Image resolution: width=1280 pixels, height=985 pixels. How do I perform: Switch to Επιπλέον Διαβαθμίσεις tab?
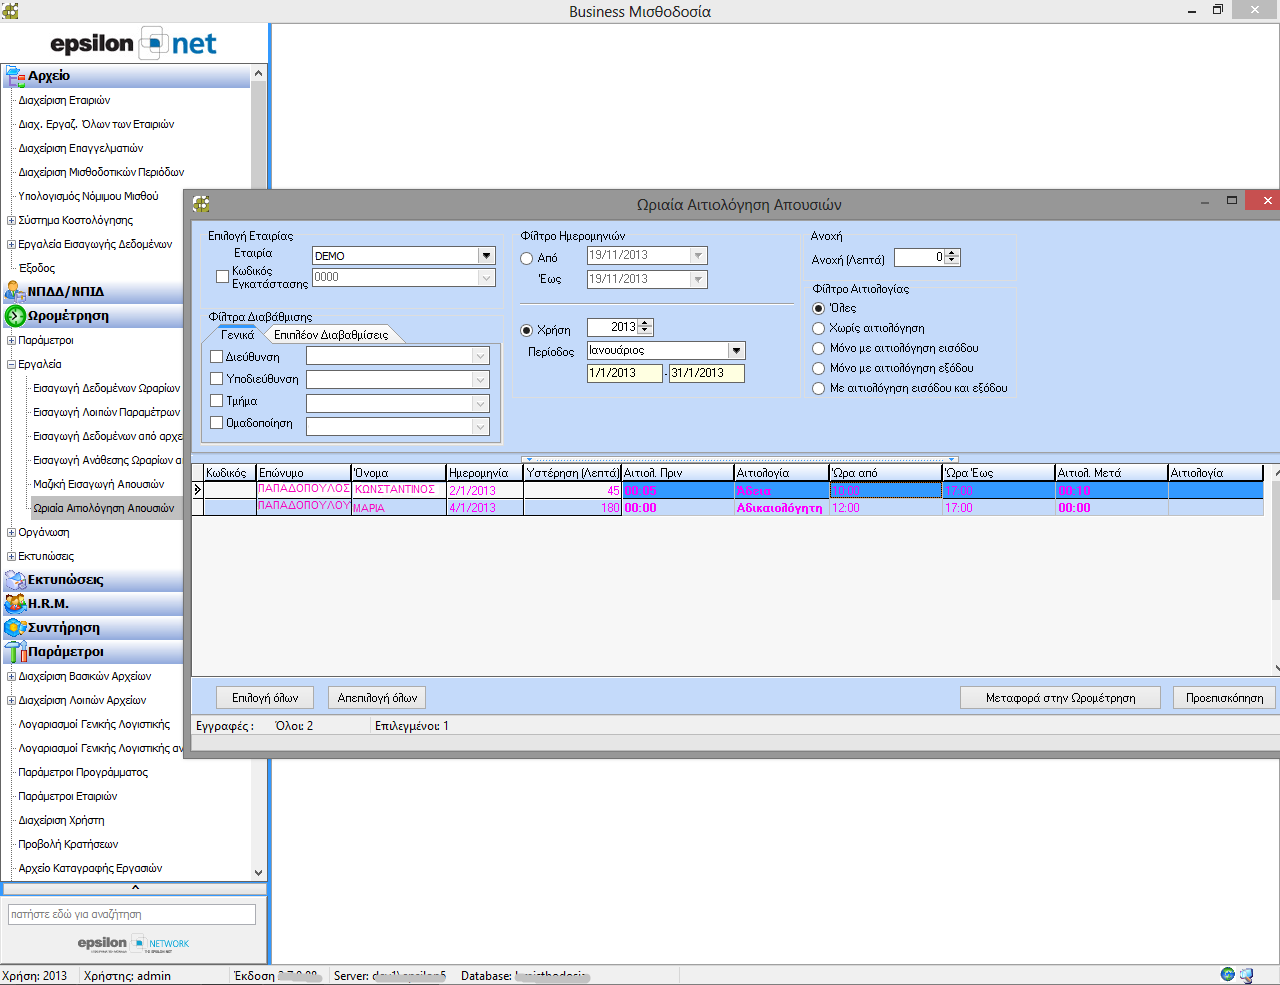pos(331,335)
